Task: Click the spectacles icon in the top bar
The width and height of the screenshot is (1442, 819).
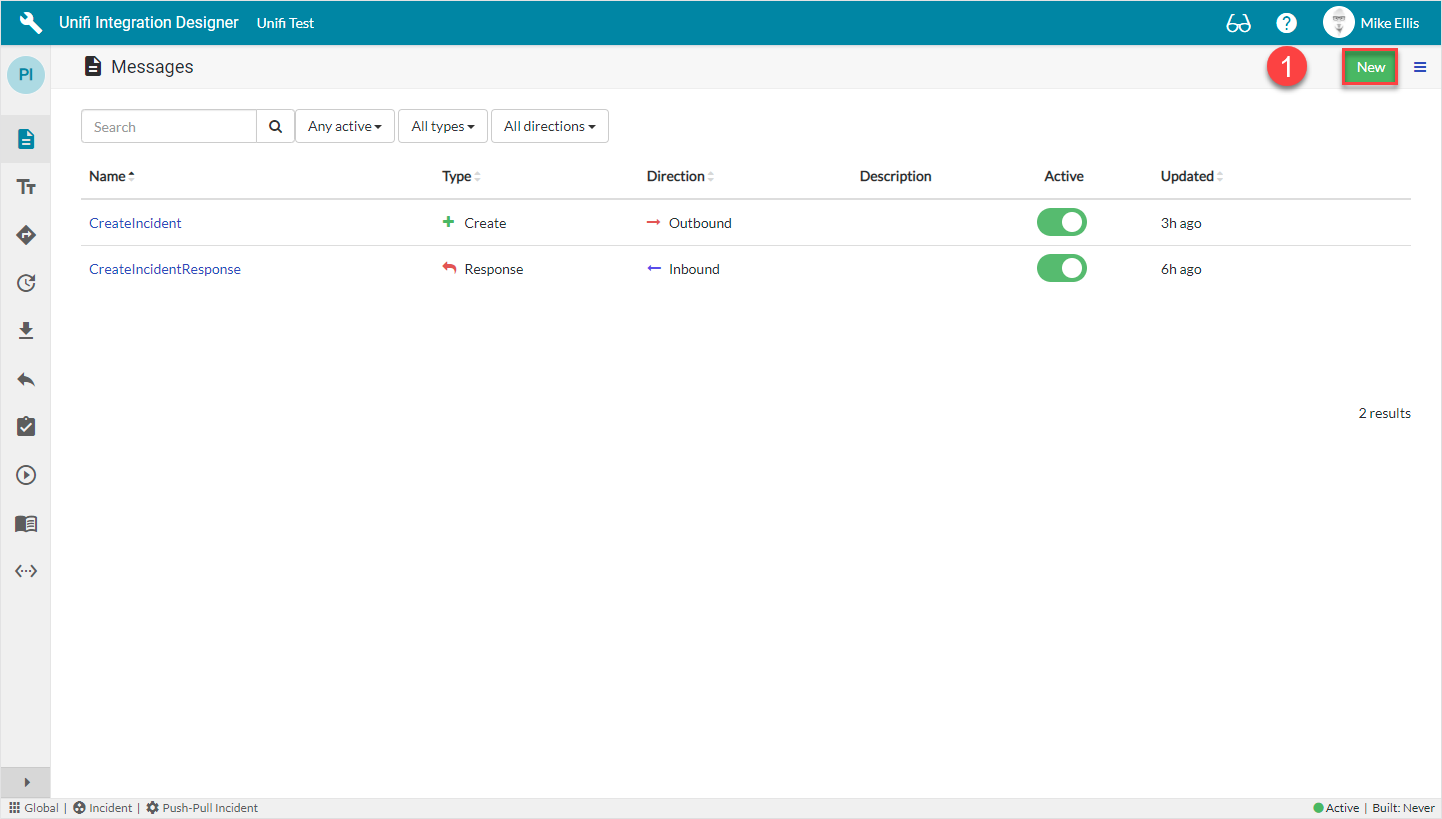Action: 1238,22
